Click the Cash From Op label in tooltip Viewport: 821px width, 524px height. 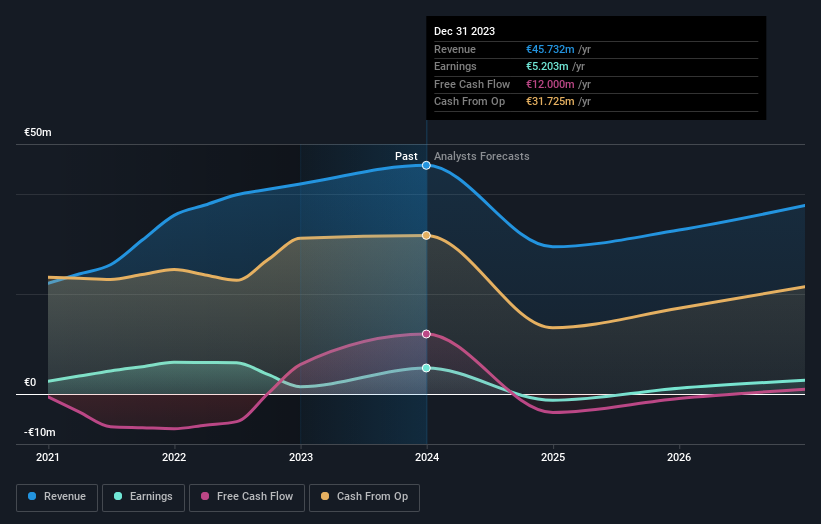tap(469, 102)
